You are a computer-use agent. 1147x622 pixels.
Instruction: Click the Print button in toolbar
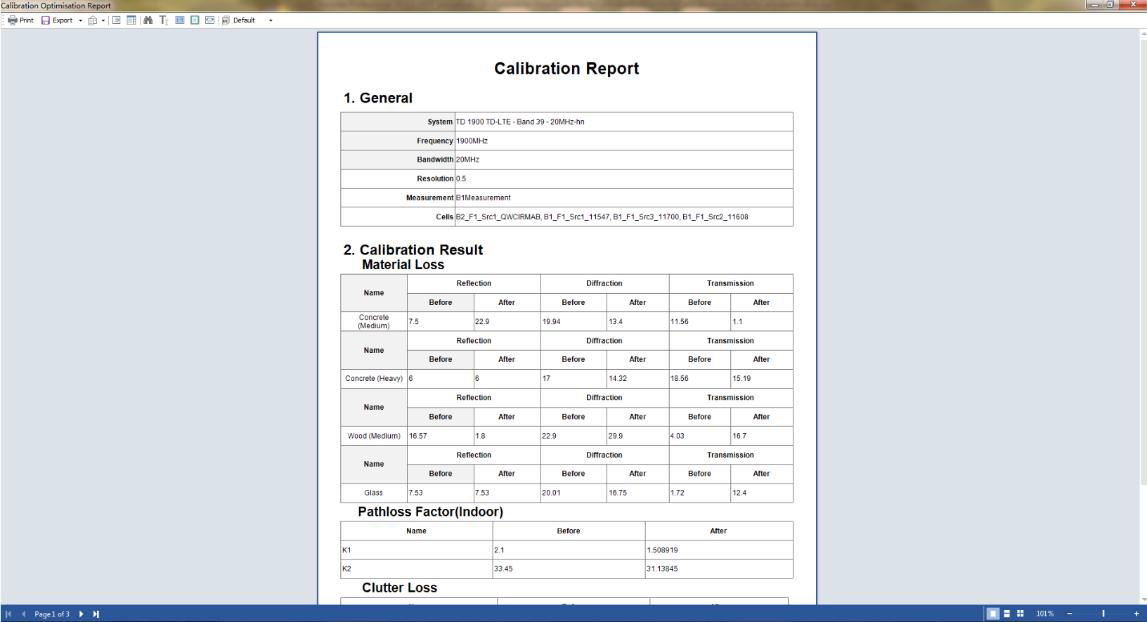pos(21,20)
